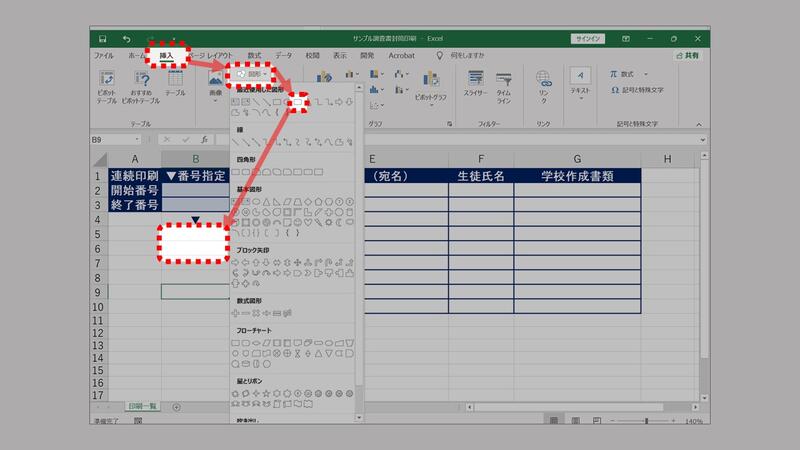Insert a Timeline (タイムライン)
Viewport: 800px width, 450px height.
tap(504, 87)
